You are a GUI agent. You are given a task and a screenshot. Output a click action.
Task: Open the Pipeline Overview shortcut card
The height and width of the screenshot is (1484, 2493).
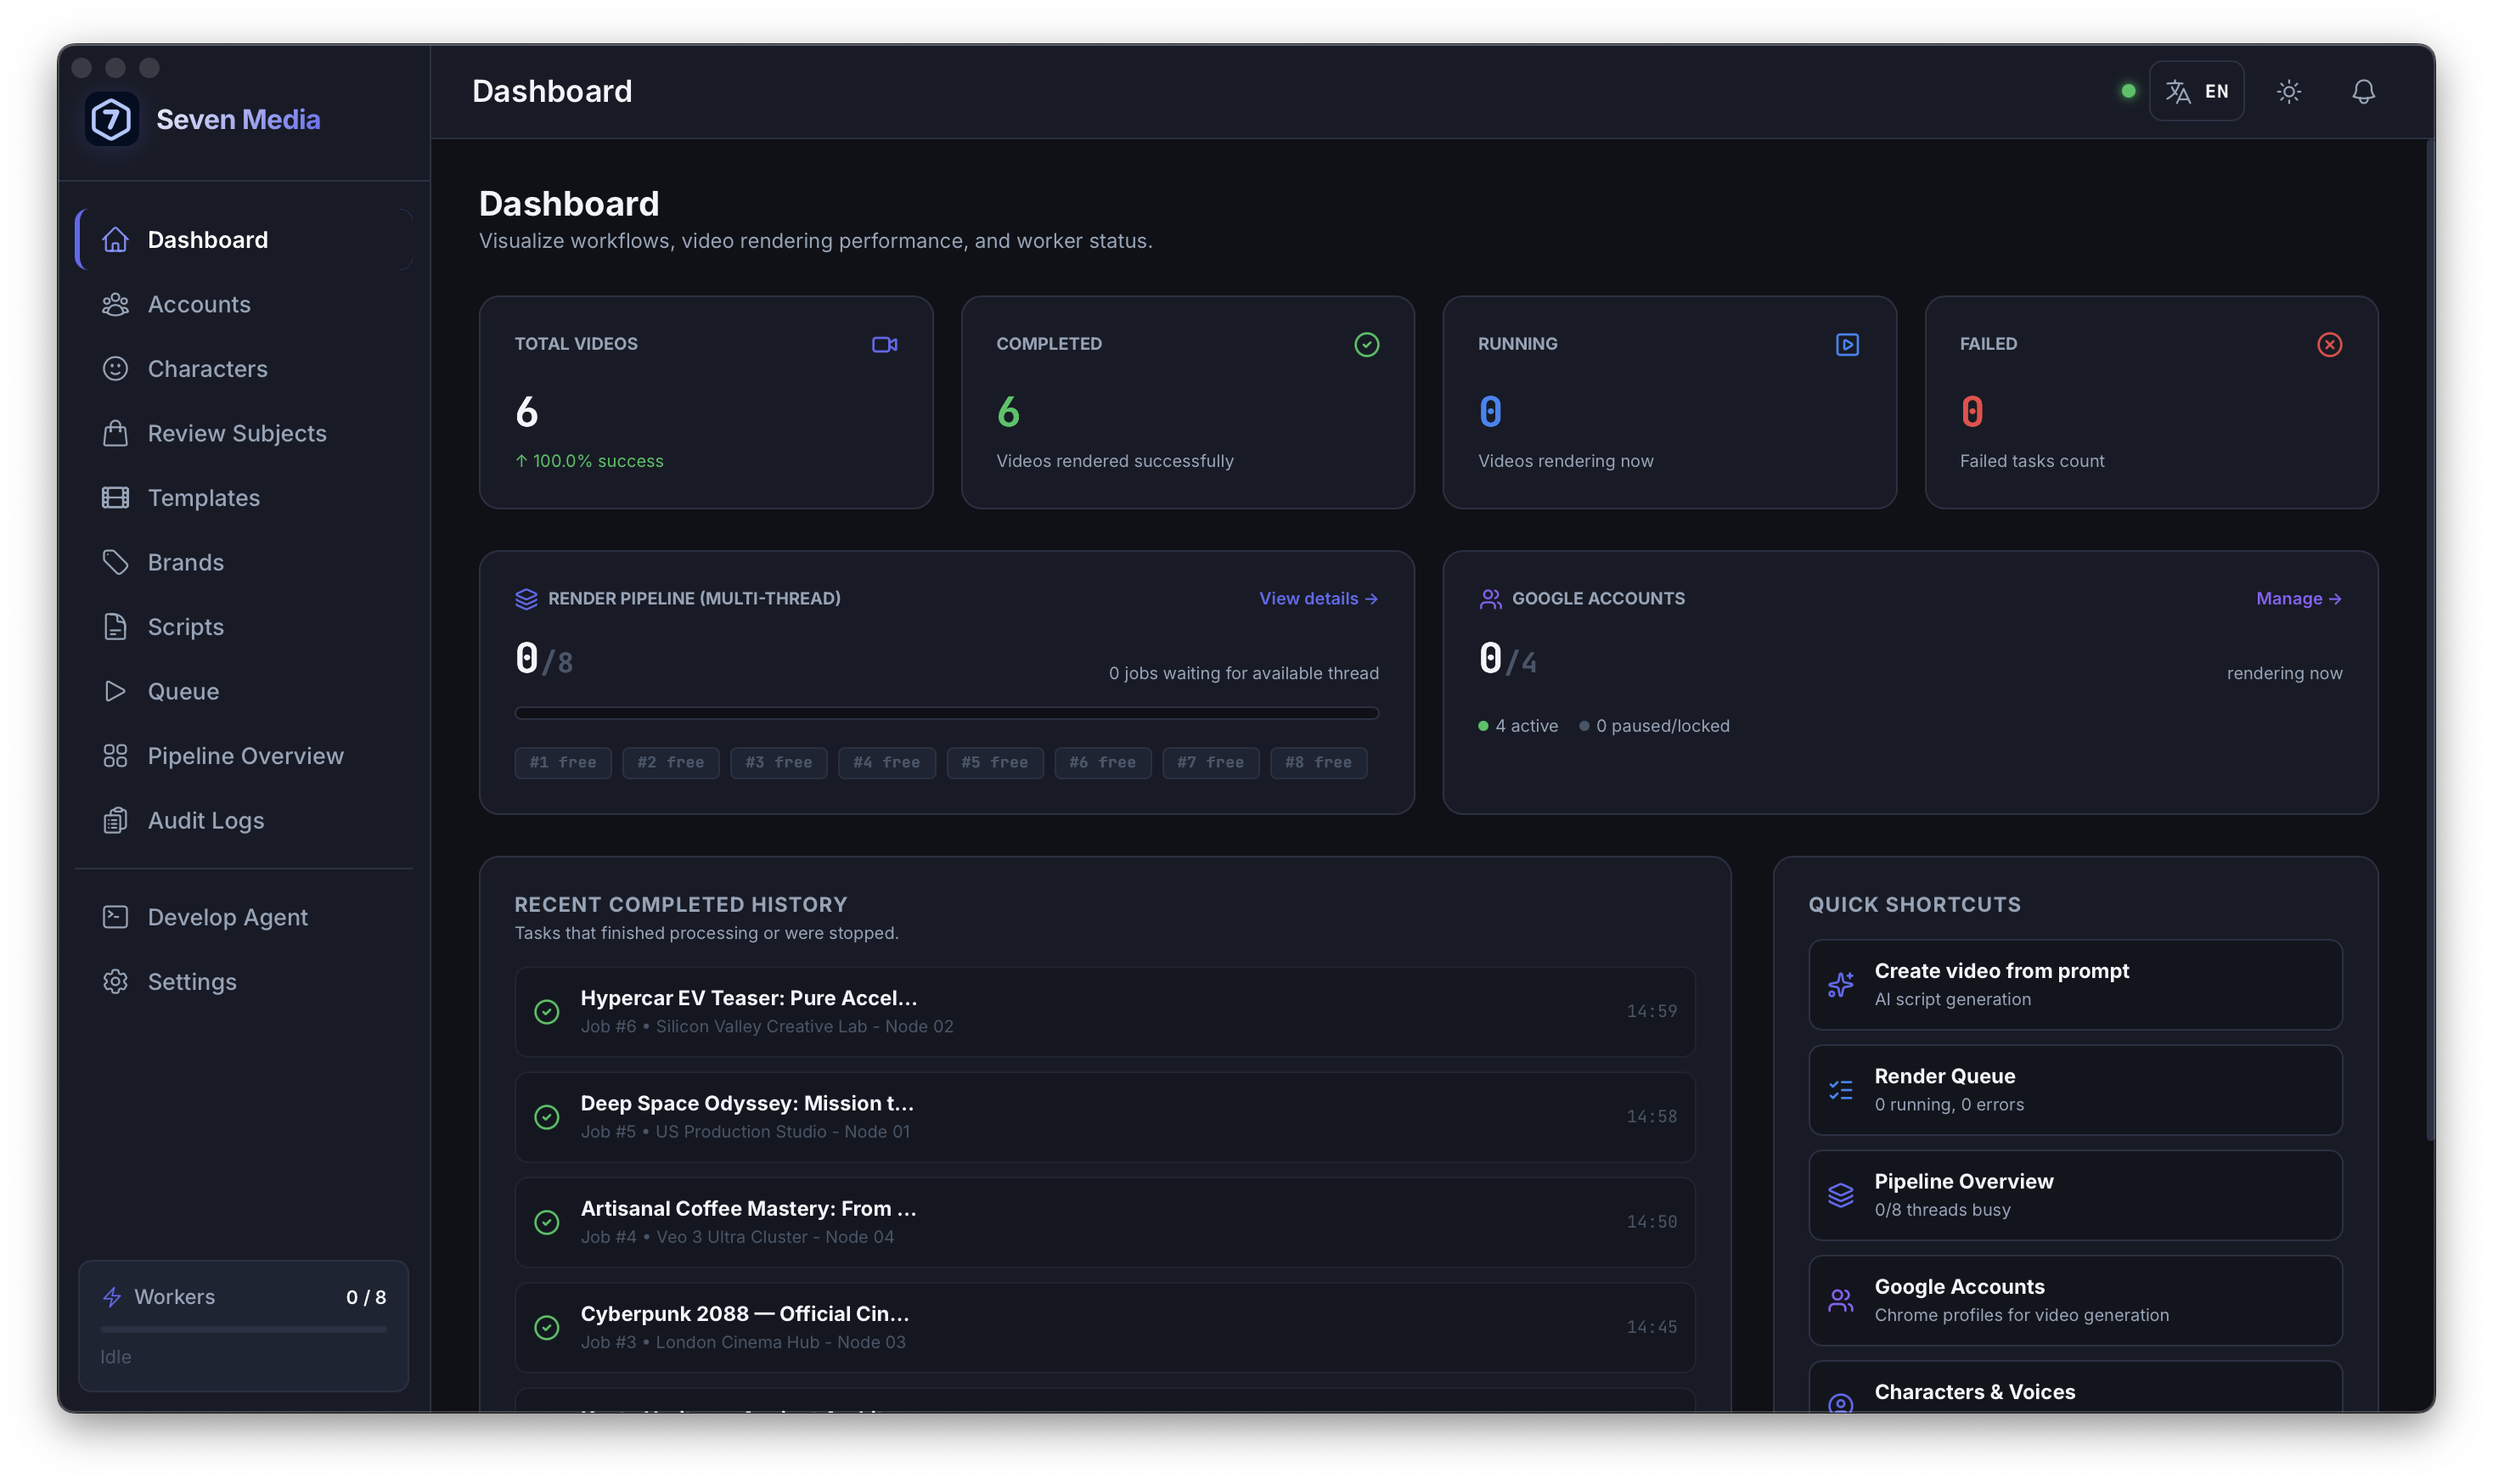[x=2075, y=1195]
